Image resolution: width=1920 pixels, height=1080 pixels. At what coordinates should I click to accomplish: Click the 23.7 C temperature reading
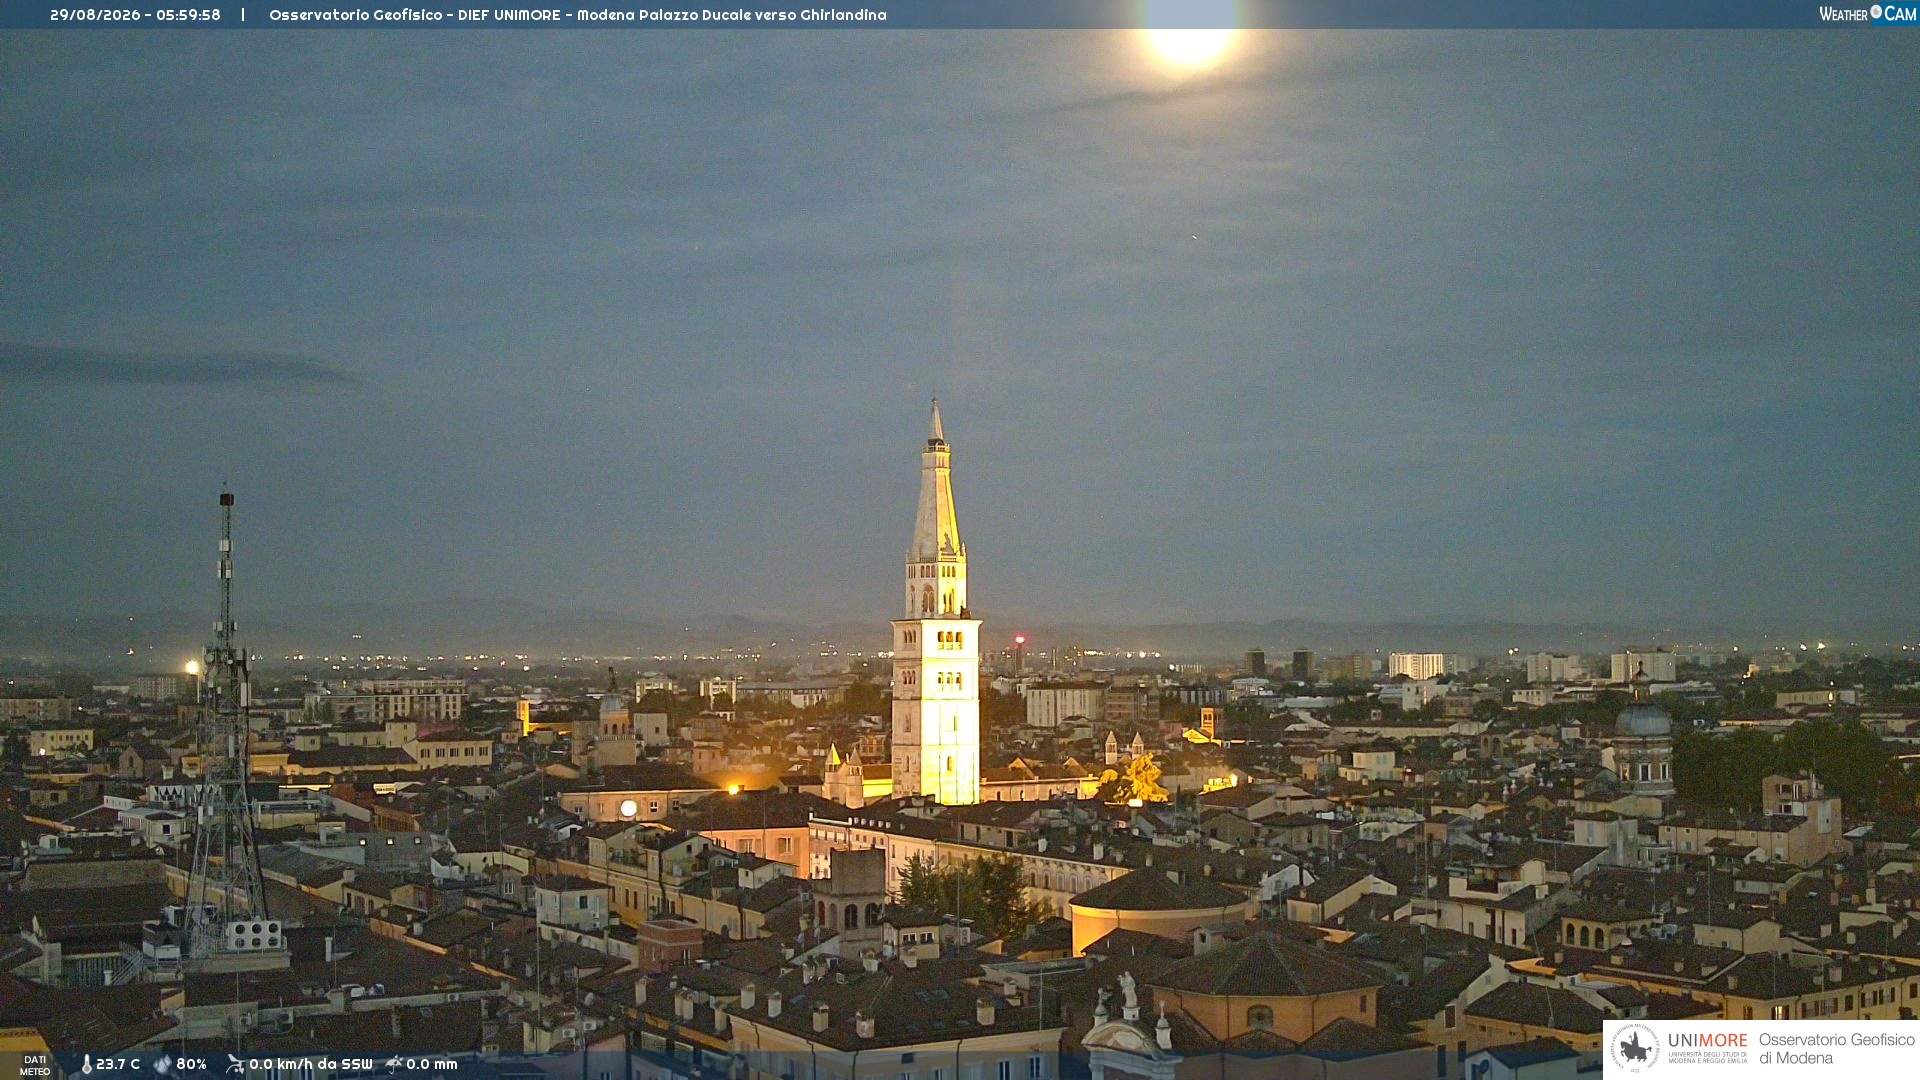118,1064
